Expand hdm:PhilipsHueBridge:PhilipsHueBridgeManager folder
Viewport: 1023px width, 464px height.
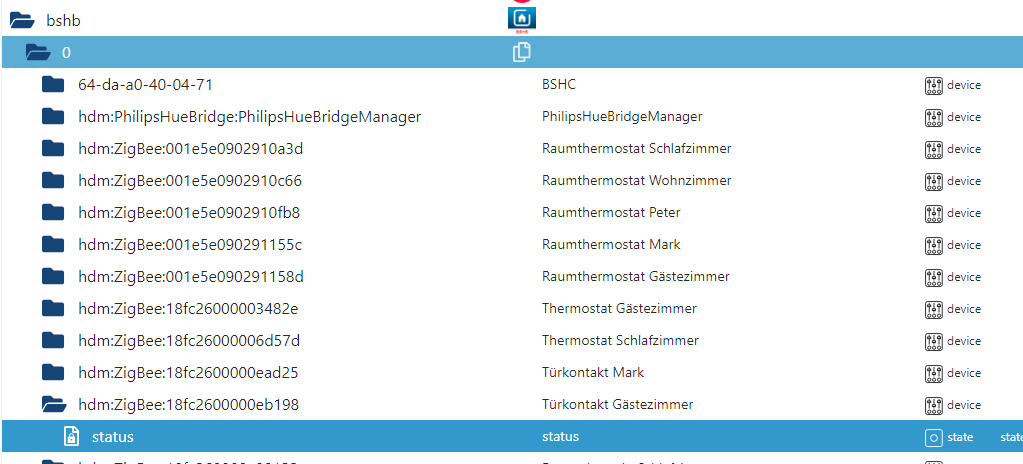[x=53, y=117]
